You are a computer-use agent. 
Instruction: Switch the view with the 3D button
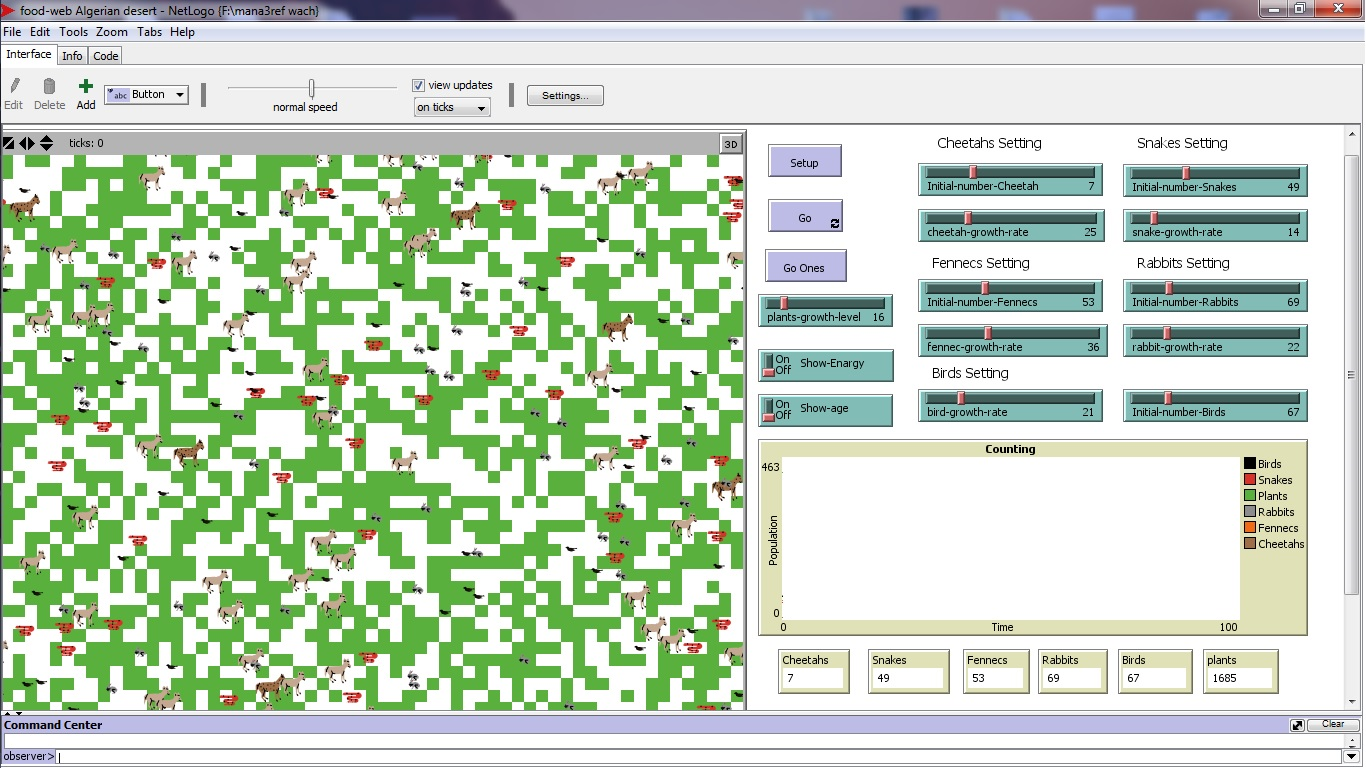tap(731, 144)
